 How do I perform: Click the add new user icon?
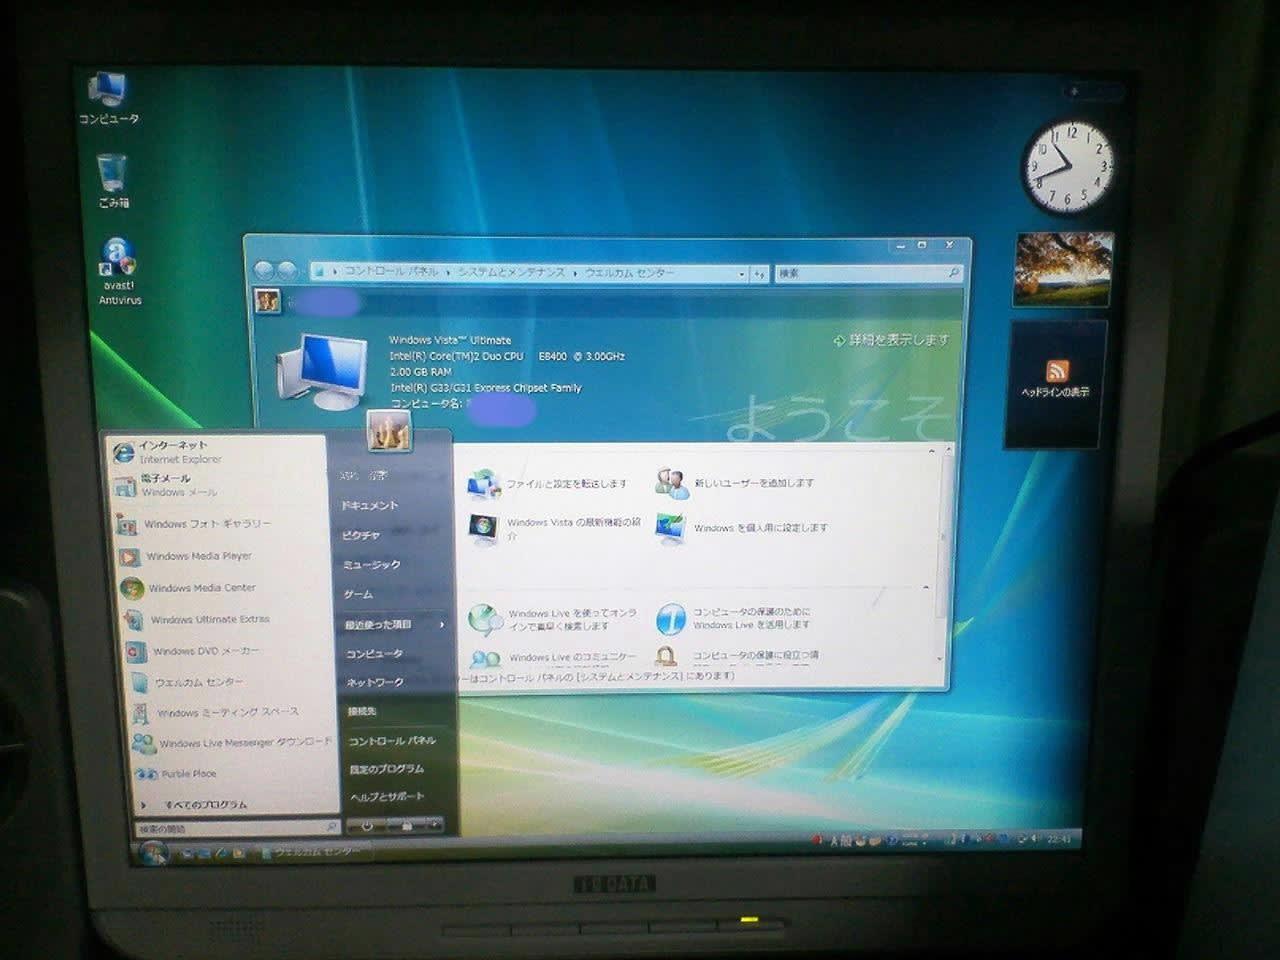point(672,484)
